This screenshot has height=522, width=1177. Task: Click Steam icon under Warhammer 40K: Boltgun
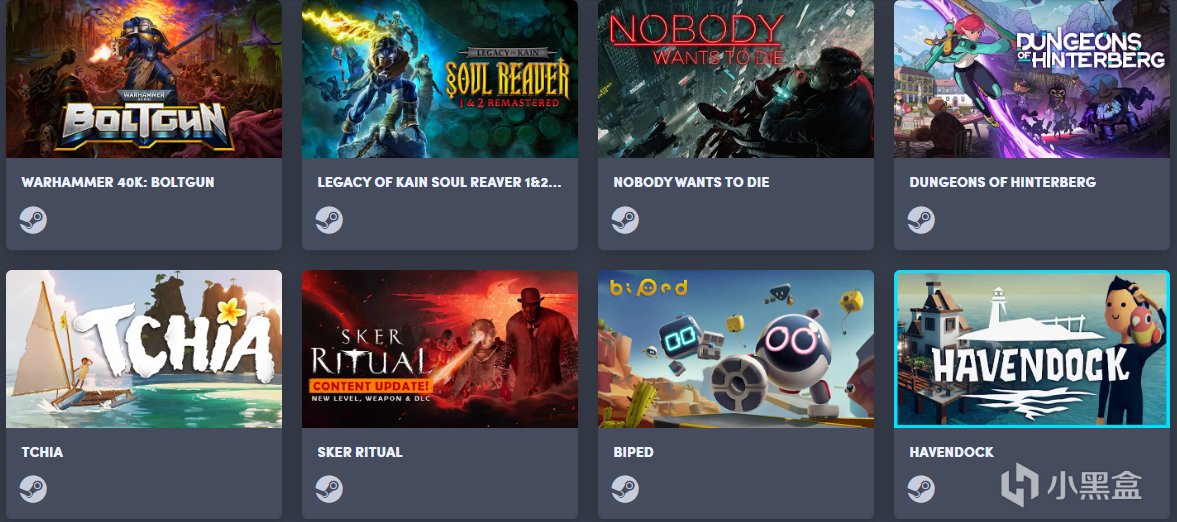[33, 220]
